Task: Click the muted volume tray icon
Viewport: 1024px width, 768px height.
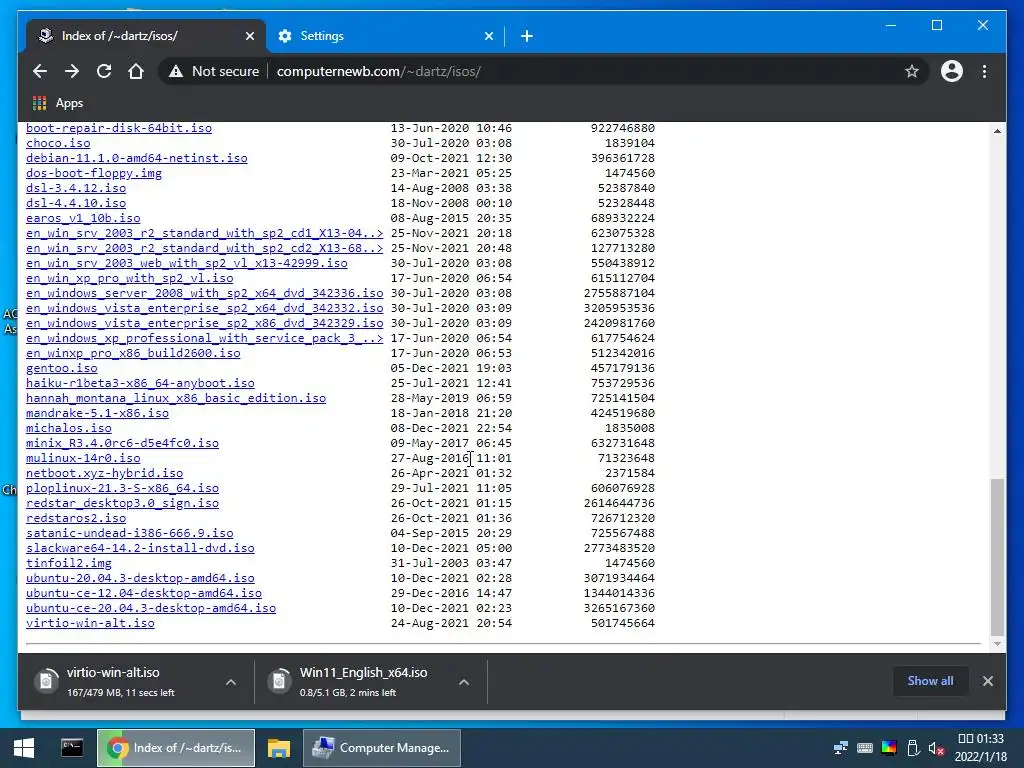Action: point(936,748)
